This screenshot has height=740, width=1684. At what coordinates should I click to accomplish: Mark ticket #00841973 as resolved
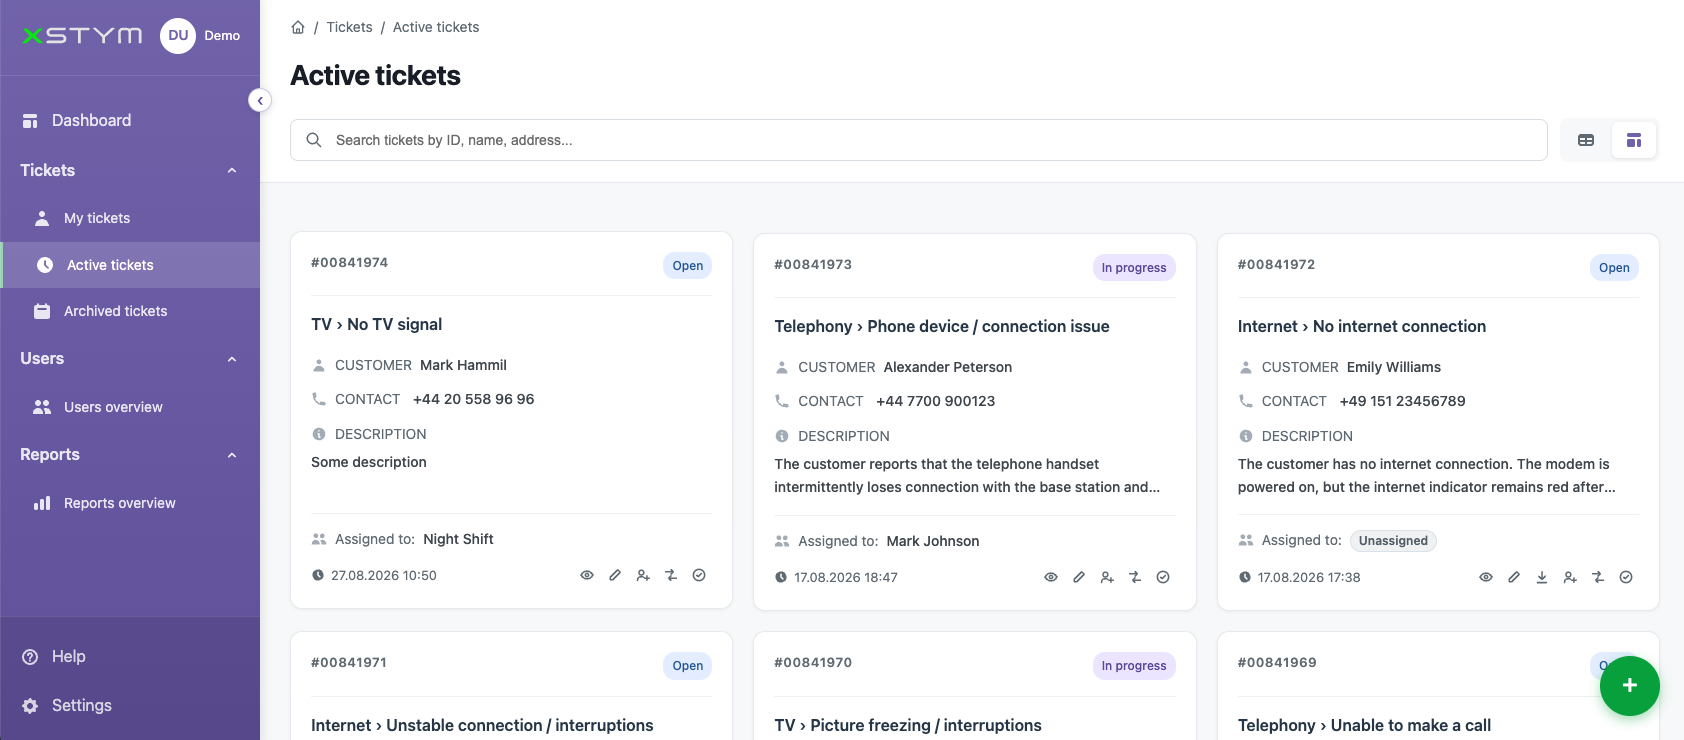coord(1163,577)
